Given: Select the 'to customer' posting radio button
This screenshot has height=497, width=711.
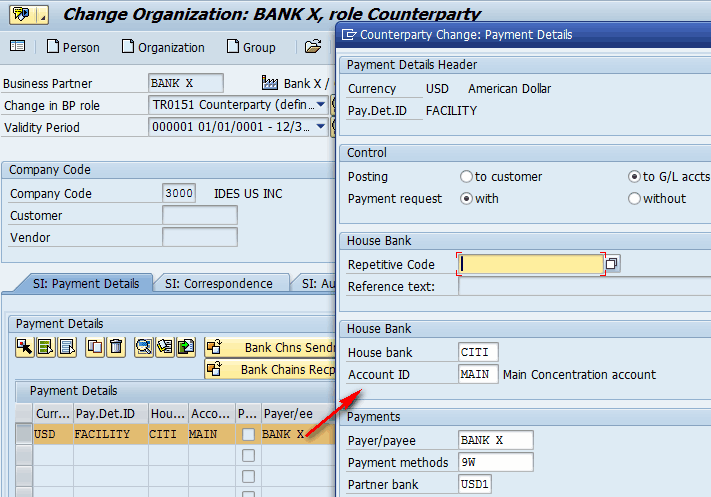Looking at the screenshot, I should pos(466,177).
